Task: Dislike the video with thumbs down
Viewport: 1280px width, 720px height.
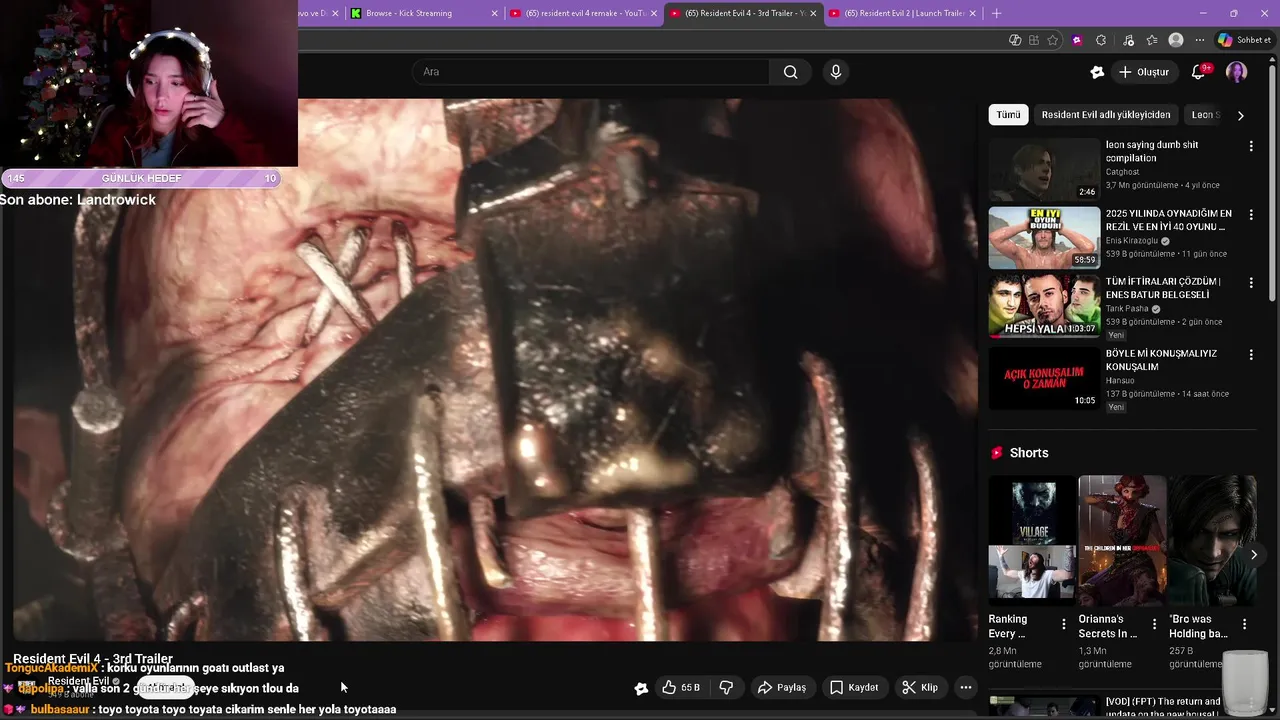Action: point(727,688)
